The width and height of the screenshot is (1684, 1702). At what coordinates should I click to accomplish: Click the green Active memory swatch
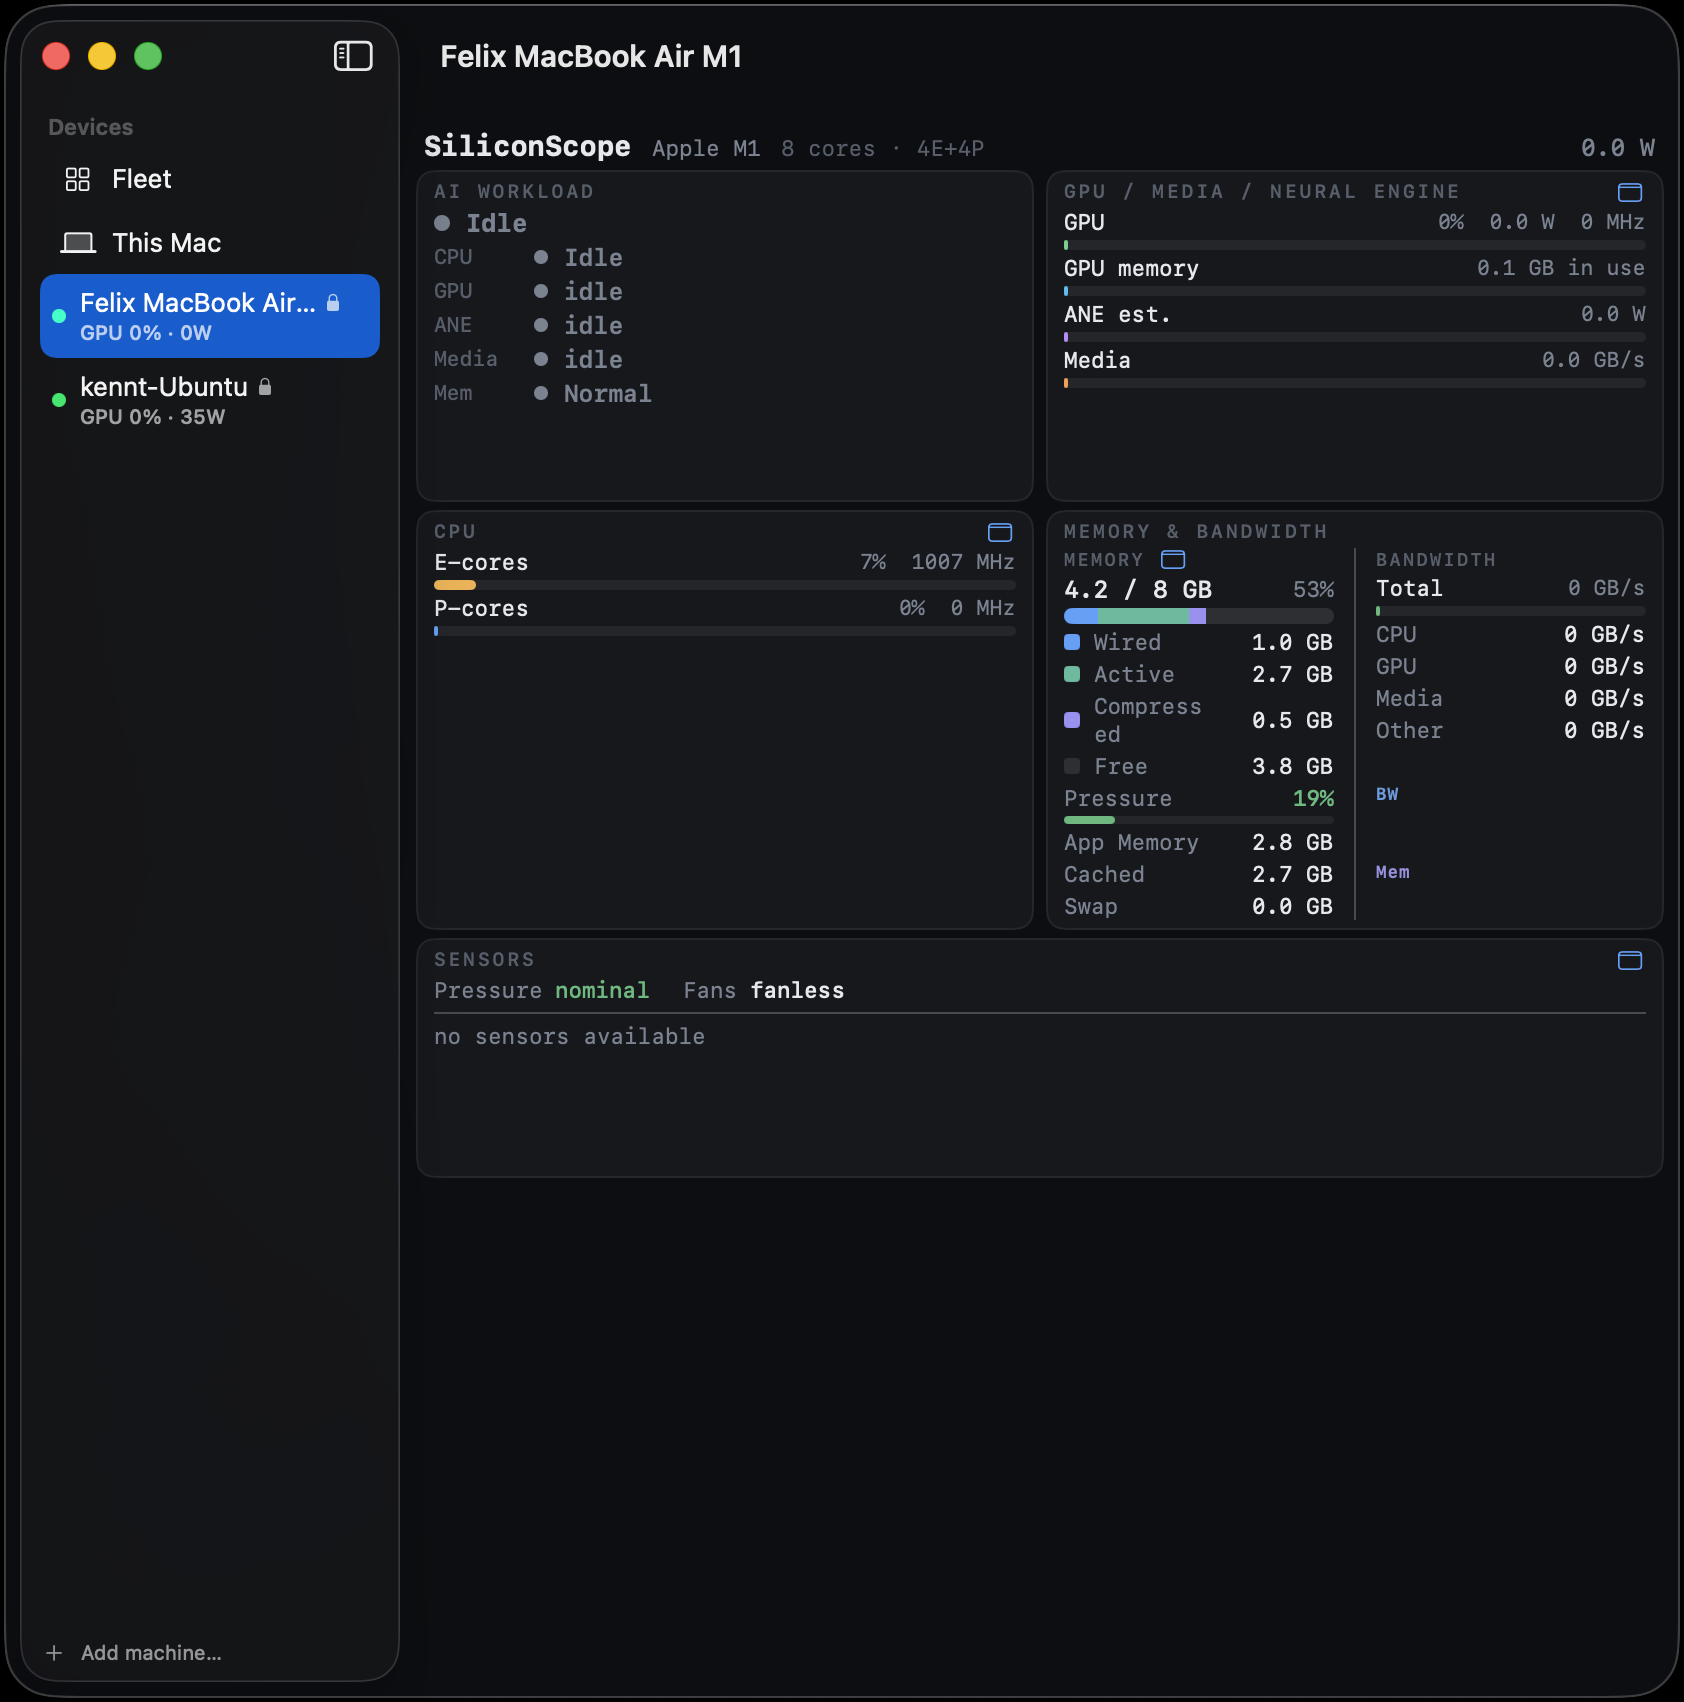click(1072, 674)
